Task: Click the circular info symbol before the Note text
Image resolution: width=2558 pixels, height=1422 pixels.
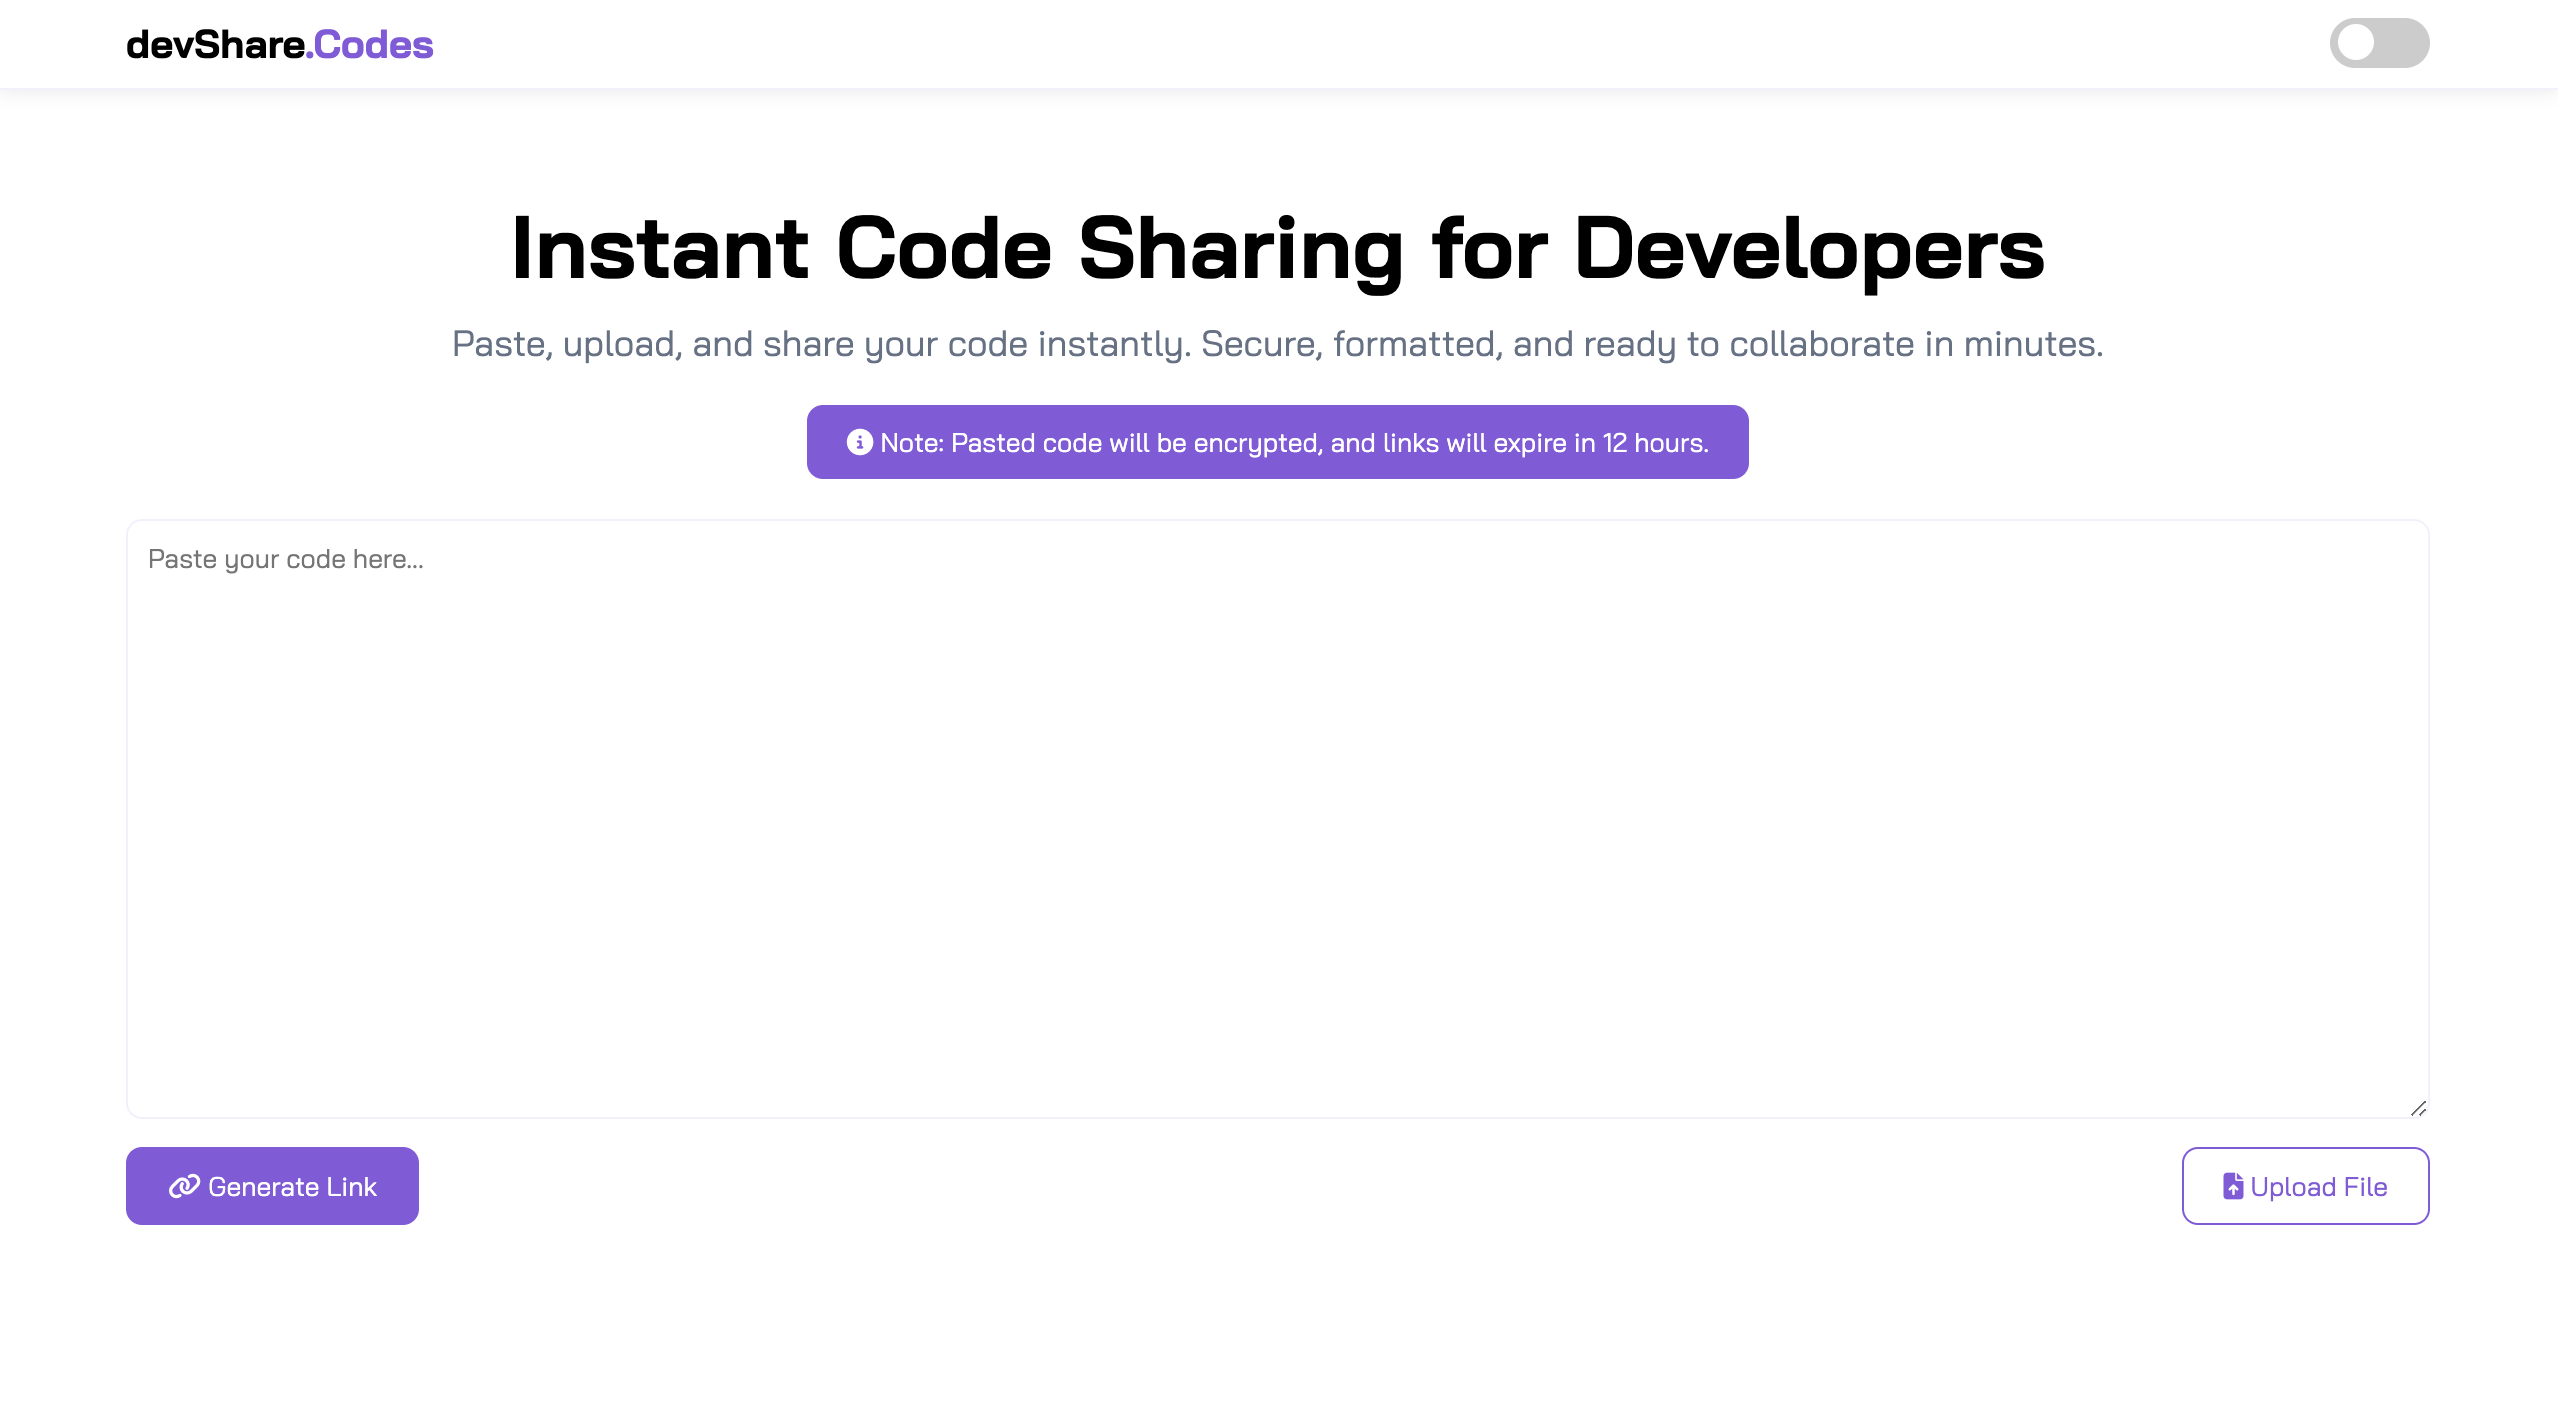Action: 858,441
